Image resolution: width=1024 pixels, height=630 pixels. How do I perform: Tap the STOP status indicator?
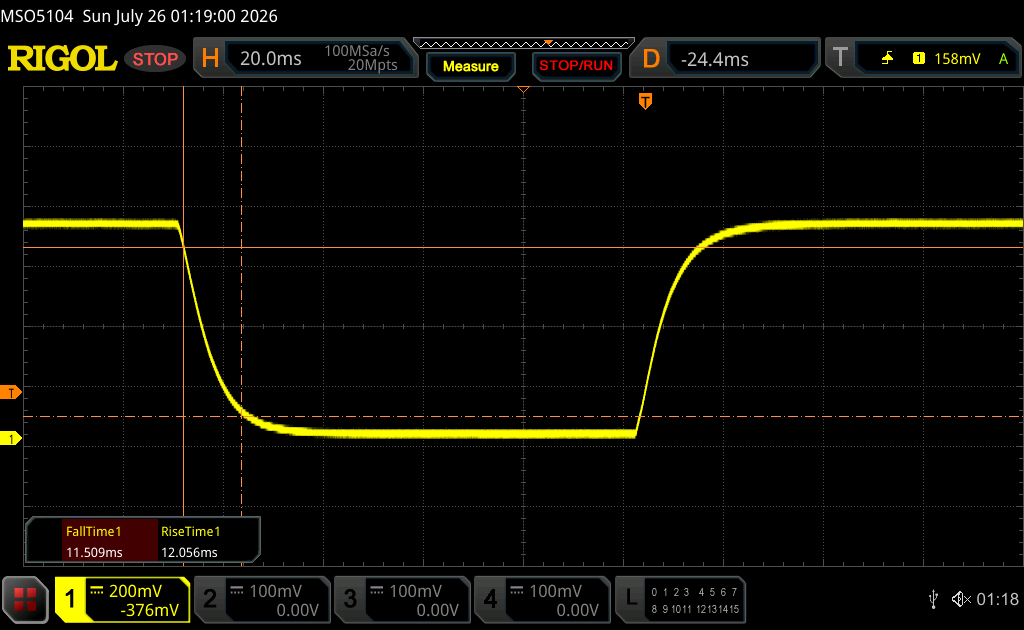click(x=155, y=59)
